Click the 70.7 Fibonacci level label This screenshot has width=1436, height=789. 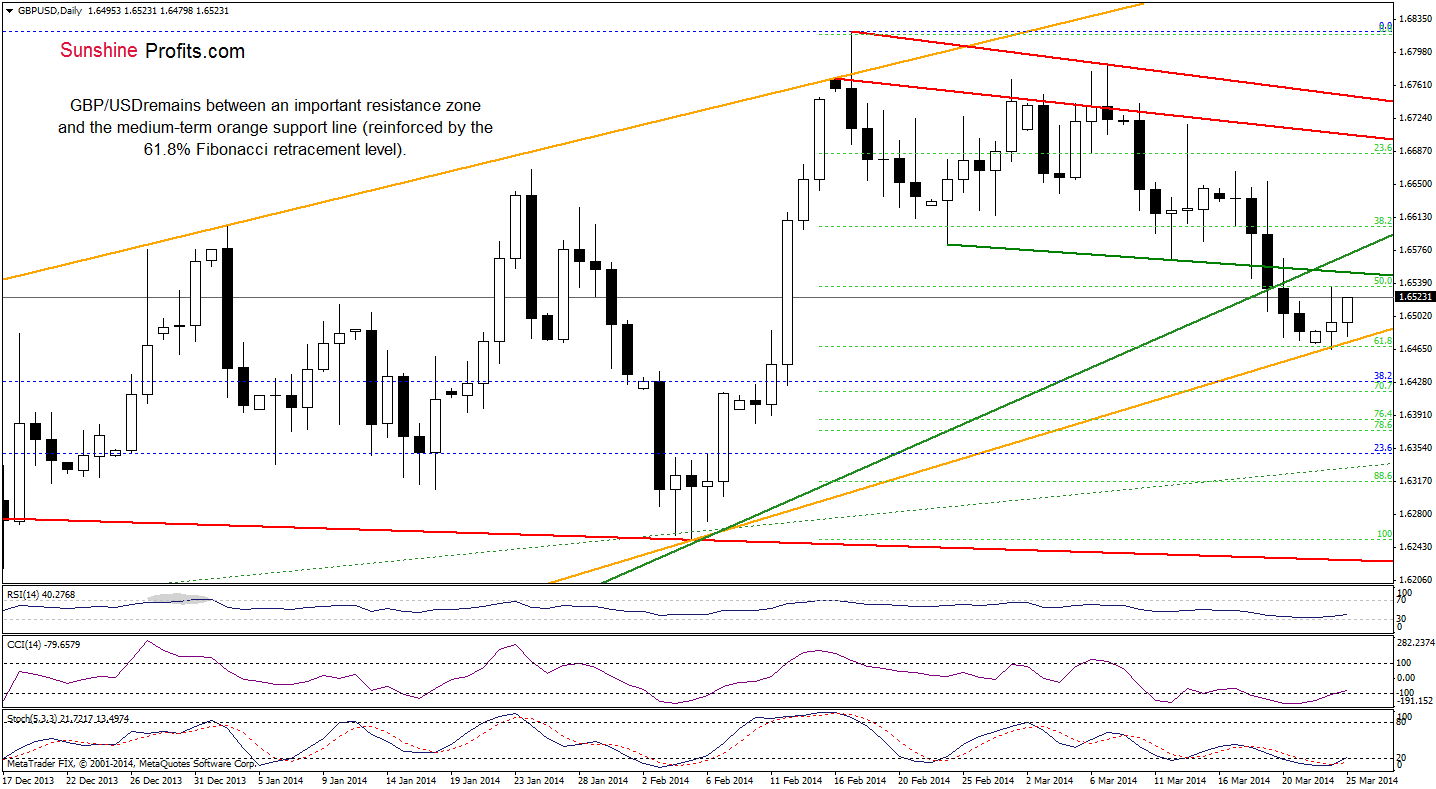tap(1384, 385)
